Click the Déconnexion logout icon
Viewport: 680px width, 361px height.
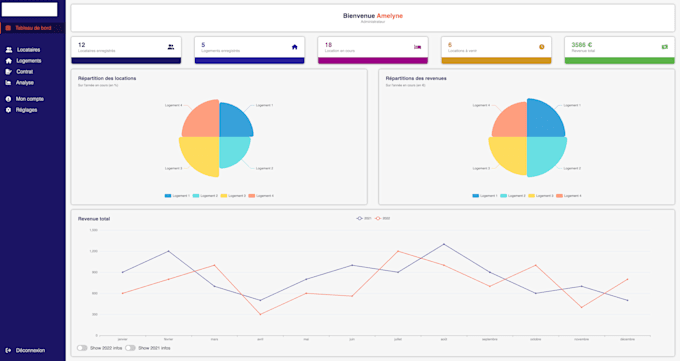pyautogui.click(x=8, y=350)
